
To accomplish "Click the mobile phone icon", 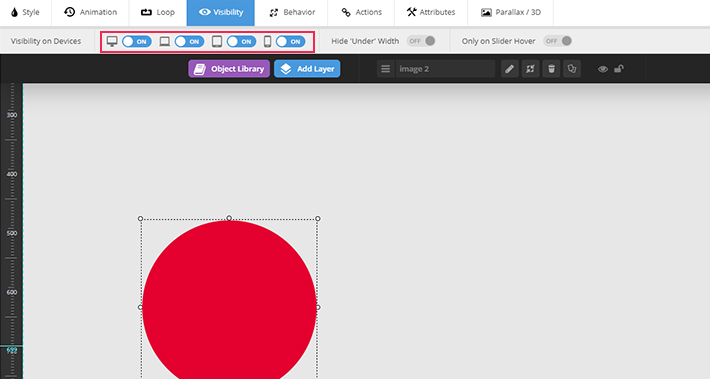I will [x=268, y=42].
